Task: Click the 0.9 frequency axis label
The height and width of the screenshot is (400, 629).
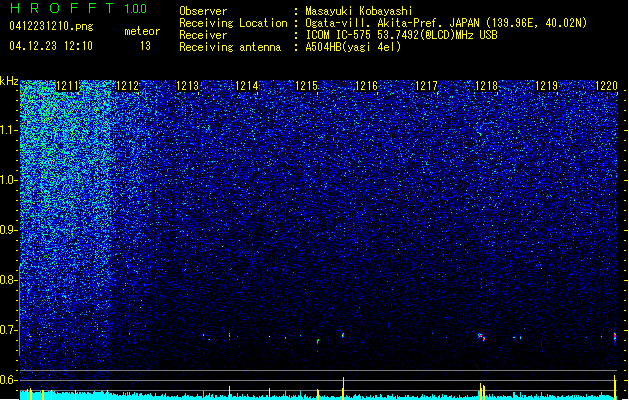Action: (9, 230)
